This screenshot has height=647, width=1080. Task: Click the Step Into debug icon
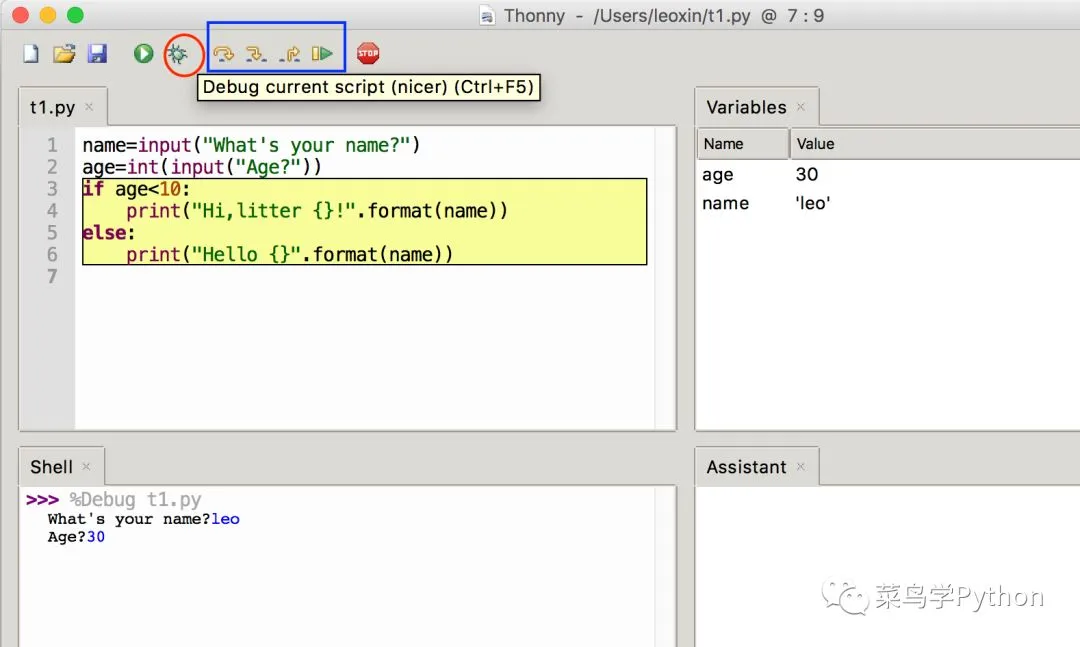[x=257, y=54]
